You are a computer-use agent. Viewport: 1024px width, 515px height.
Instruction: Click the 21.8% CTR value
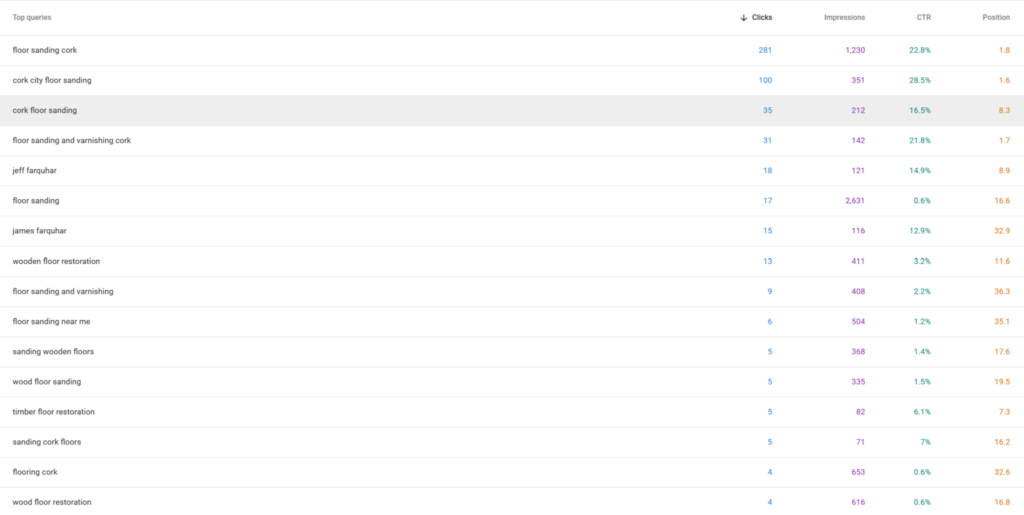(920, 140)
